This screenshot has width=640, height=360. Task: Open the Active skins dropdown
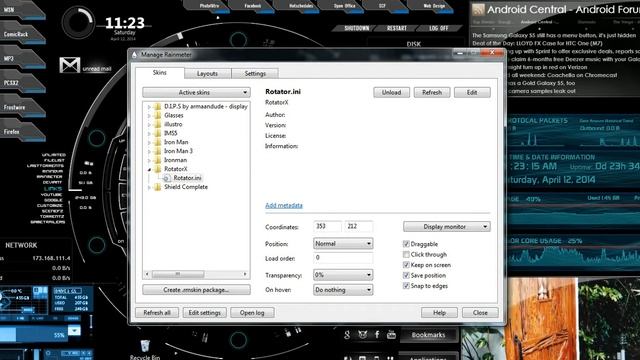tap(196, 93)
